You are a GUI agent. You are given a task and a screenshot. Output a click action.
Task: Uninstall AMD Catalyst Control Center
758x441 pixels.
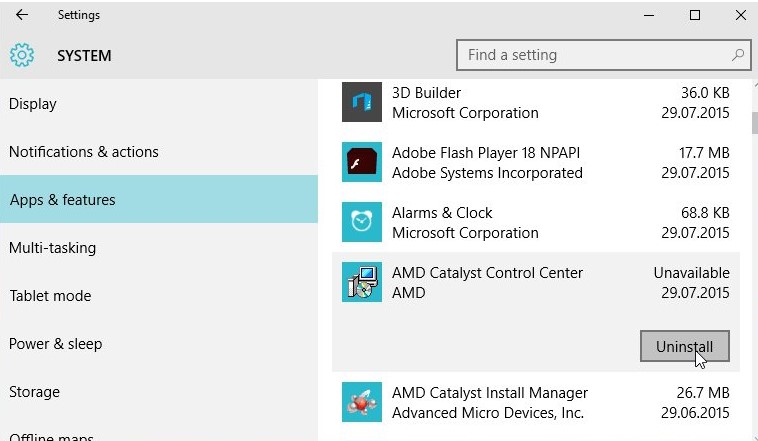coord(685,346)
